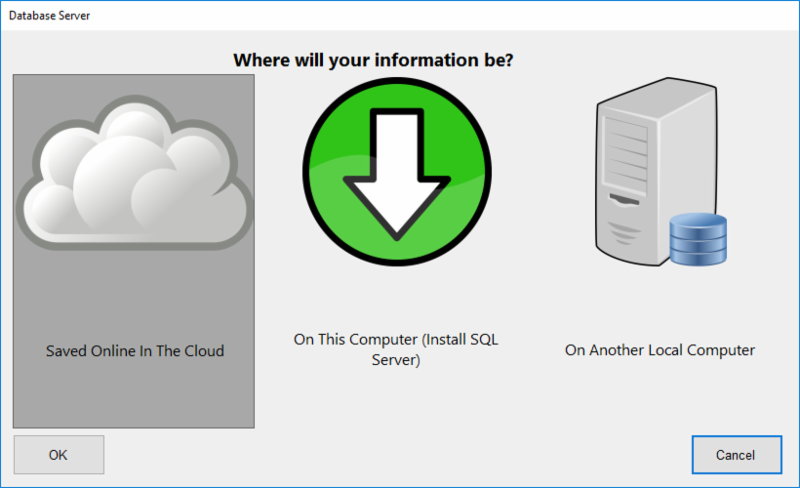Click the "Where will your information be?" heading
The height and width of the screenshot is (488, 800).
click(x=374, y=61)
